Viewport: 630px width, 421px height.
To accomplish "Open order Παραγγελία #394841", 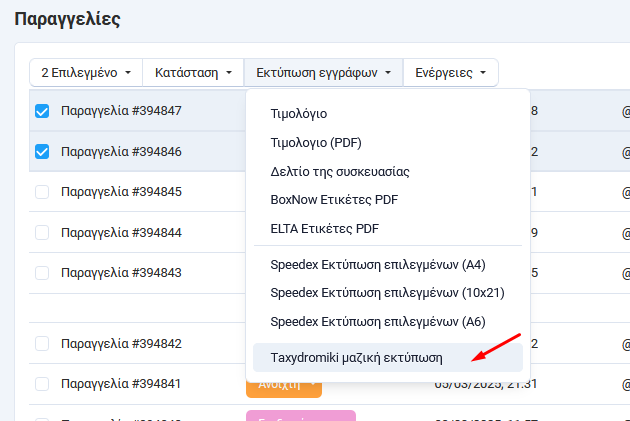I will (121, 384).
